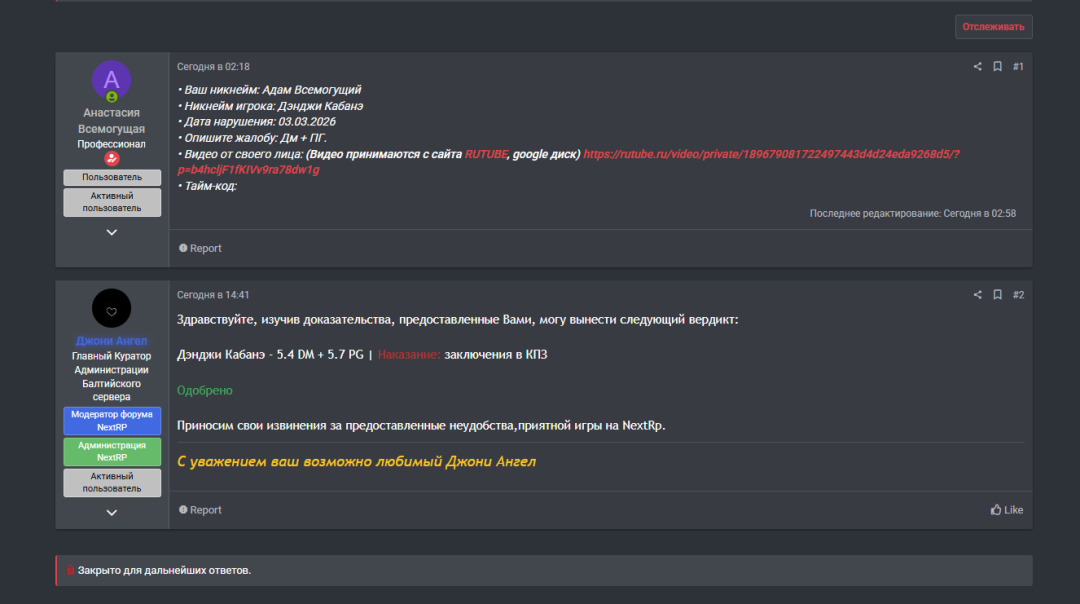Screen dimensions: 1080x604
Task: Open the RUTUBE site link
Action: point(485,154)
